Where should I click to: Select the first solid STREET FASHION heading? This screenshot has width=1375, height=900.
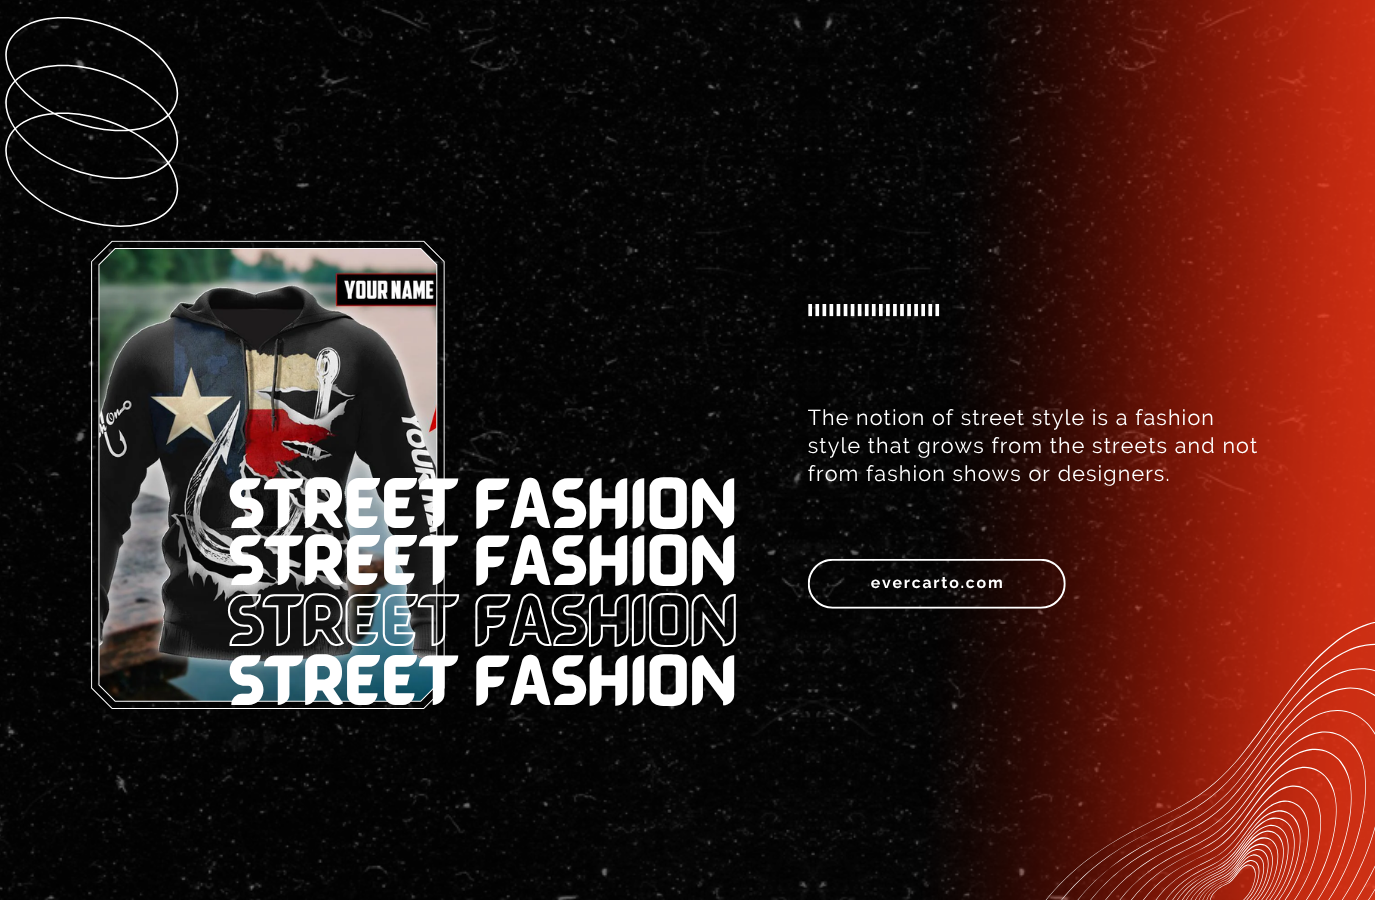pyautogui.click(x=482, y=504)
